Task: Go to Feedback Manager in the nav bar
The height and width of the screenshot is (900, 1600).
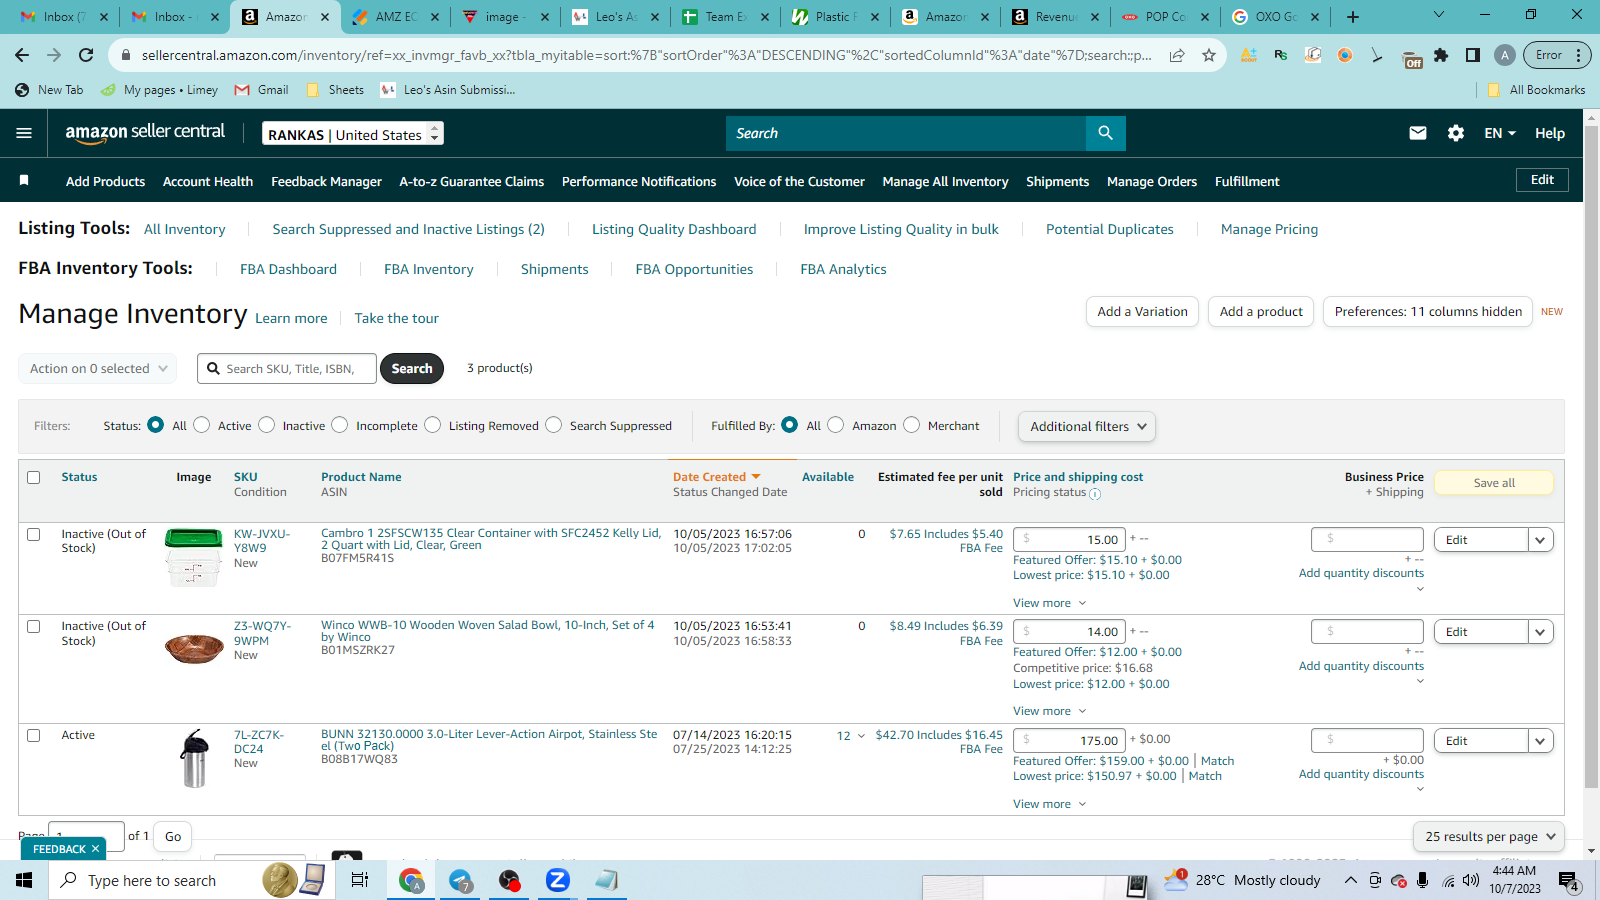Action: (x=326, y=181)
